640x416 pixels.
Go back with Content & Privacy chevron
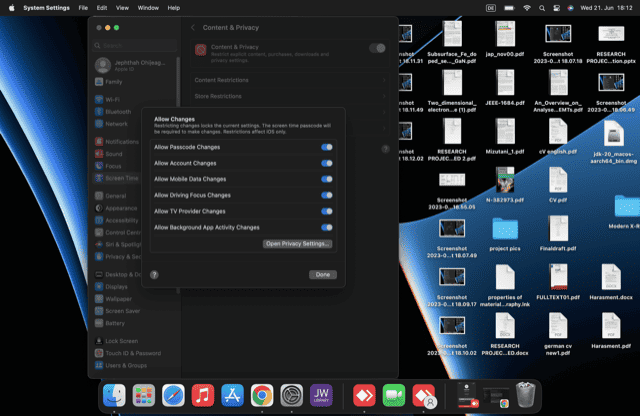(193, 27)
